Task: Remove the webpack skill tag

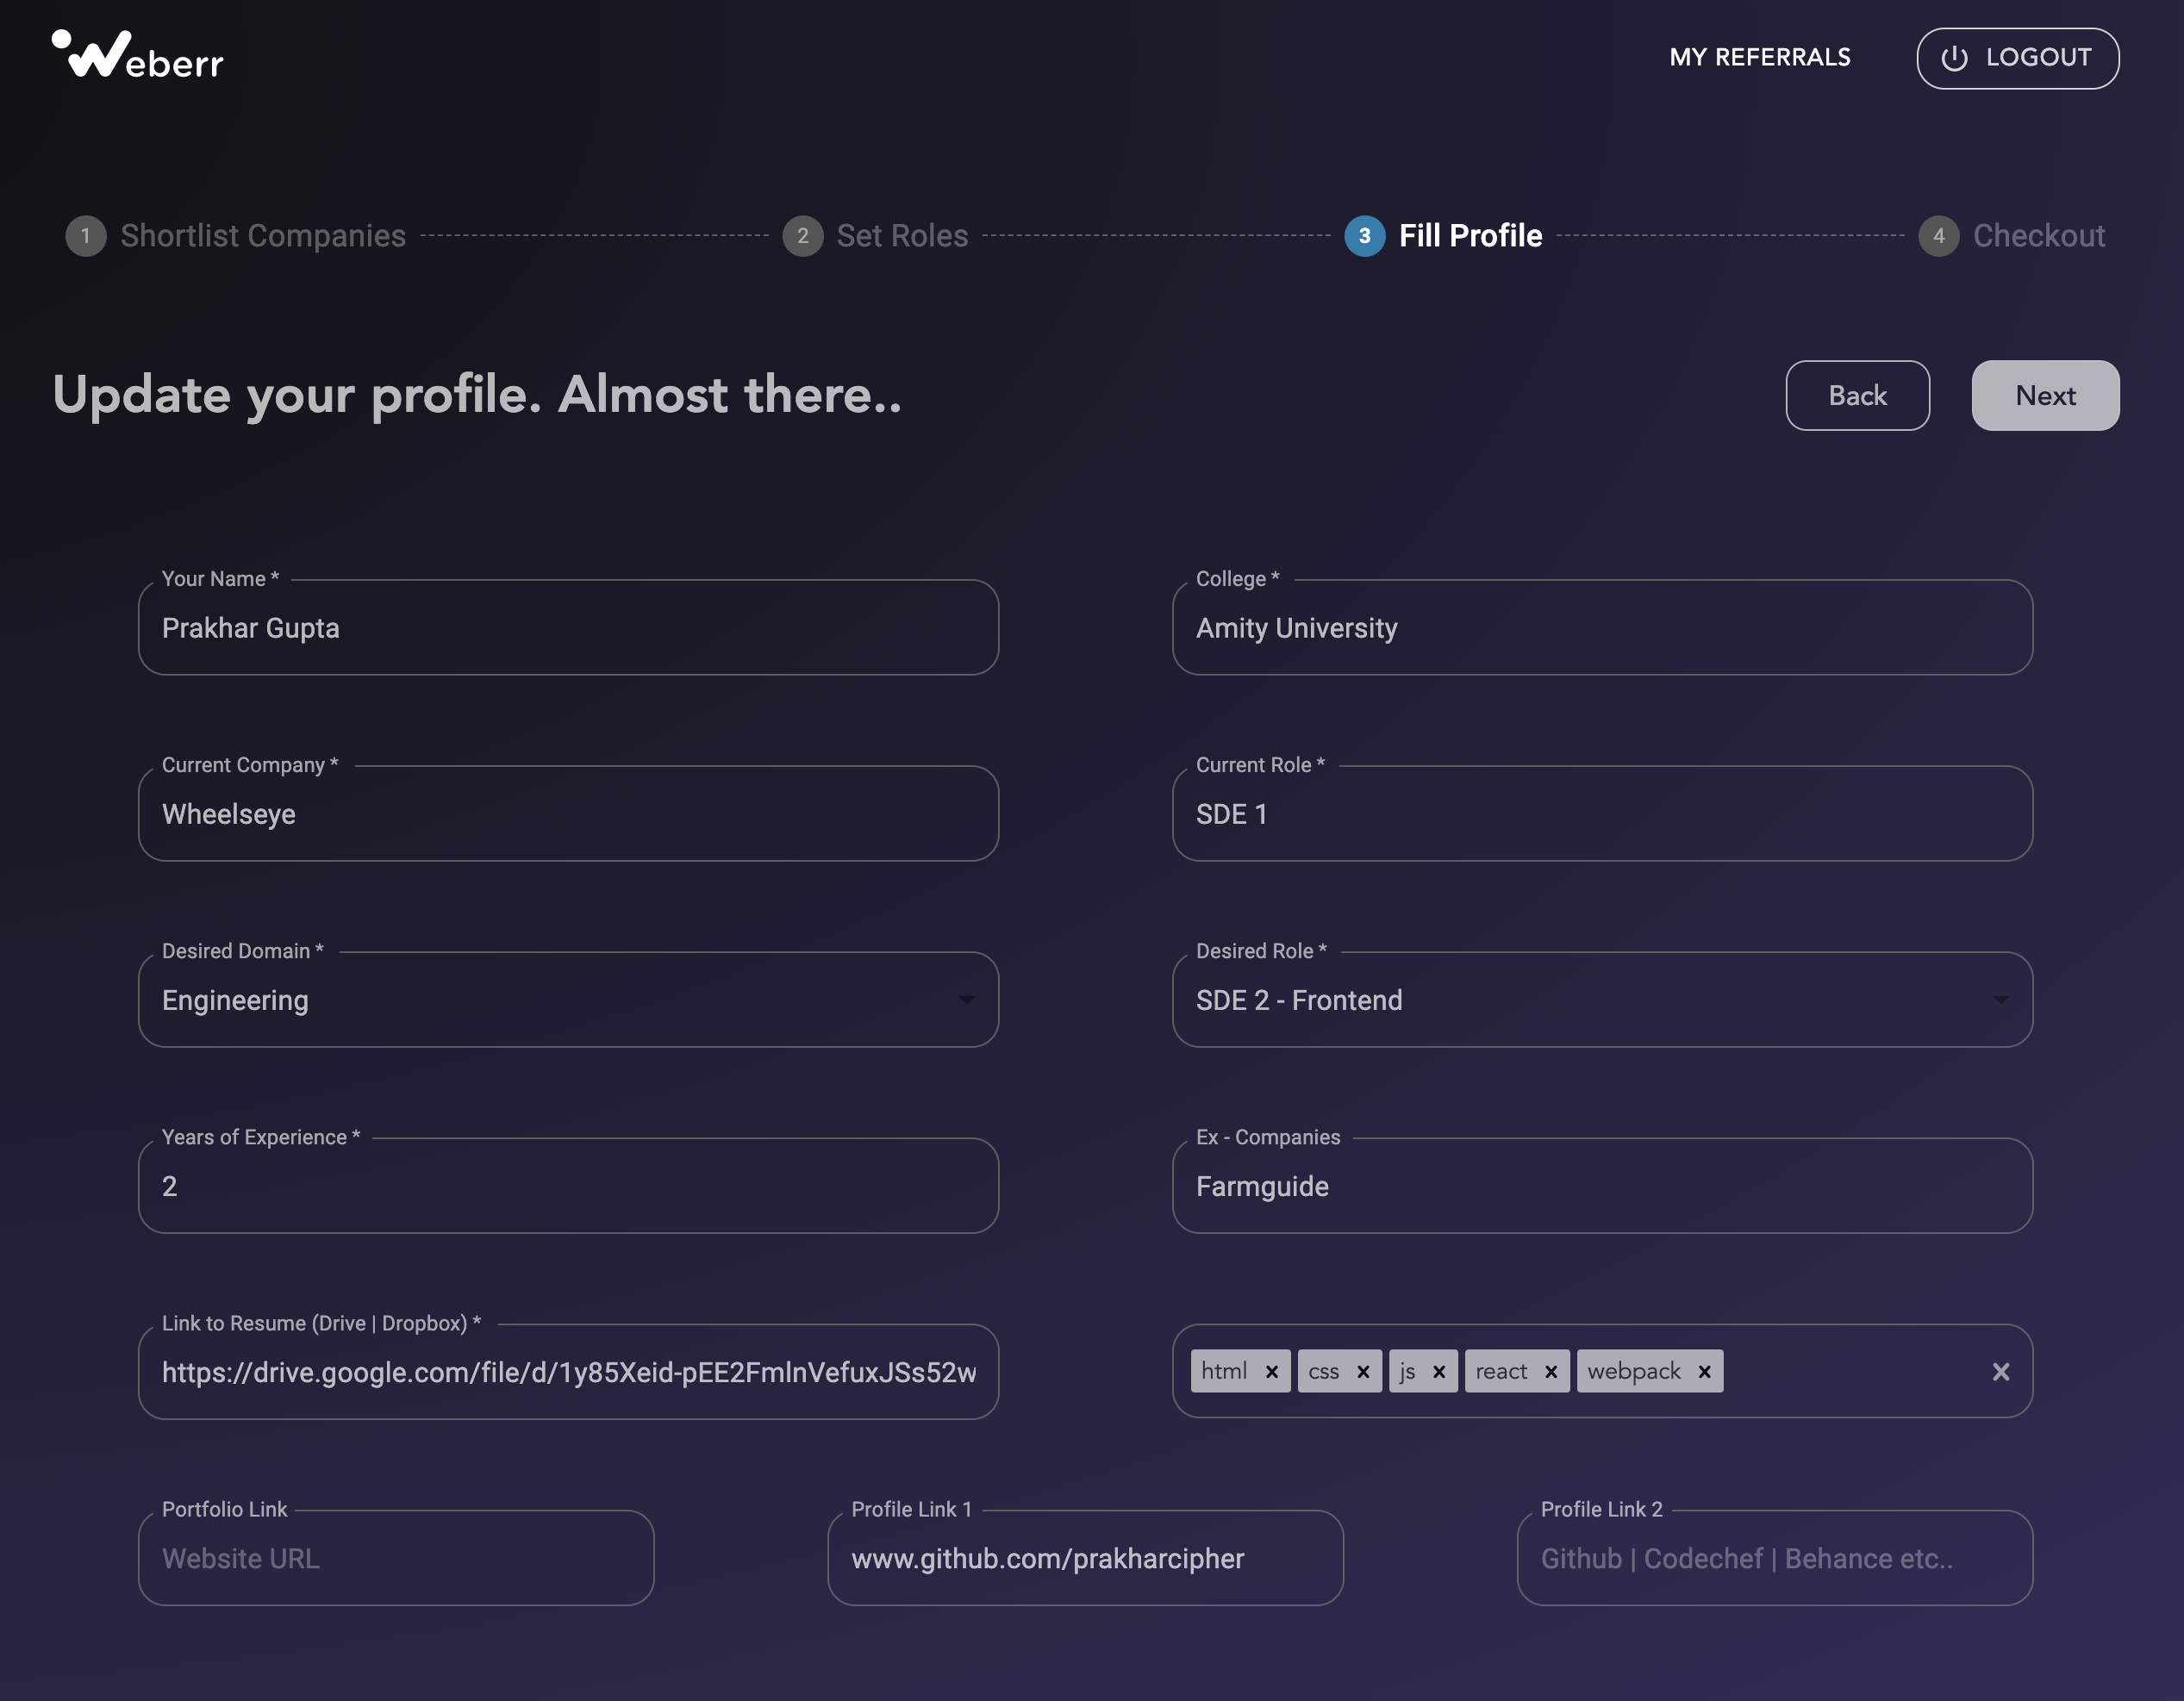Action: coord(1704,1372)
